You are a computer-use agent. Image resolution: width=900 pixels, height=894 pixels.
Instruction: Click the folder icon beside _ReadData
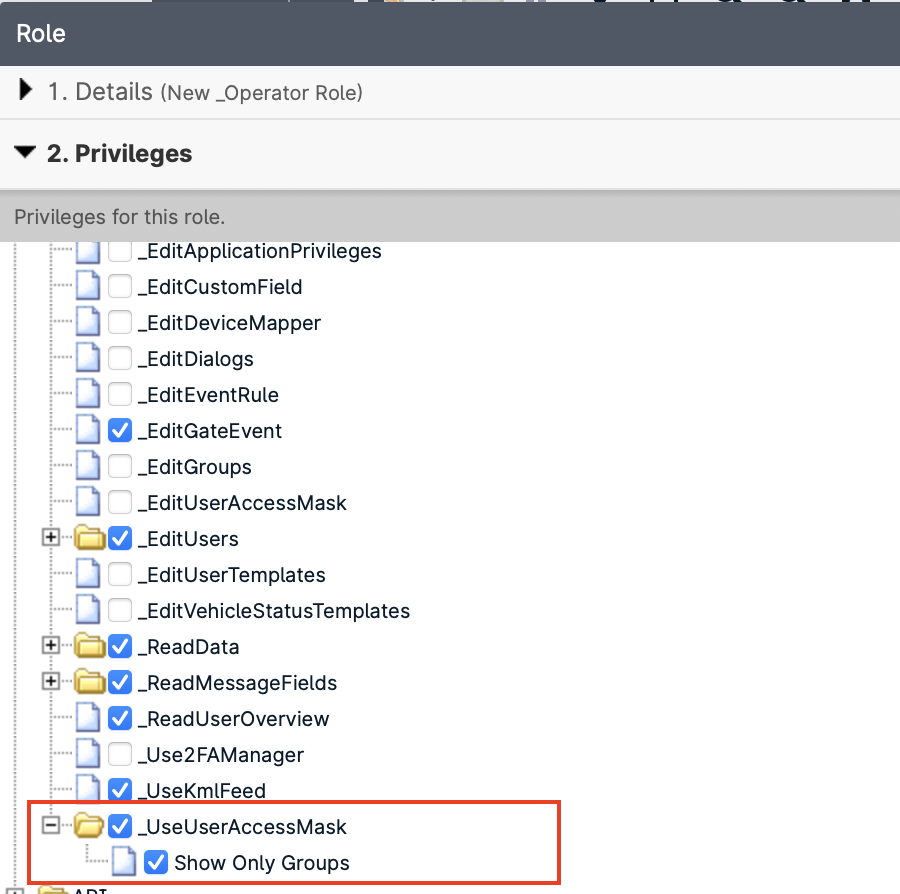[x=90, y=647]
